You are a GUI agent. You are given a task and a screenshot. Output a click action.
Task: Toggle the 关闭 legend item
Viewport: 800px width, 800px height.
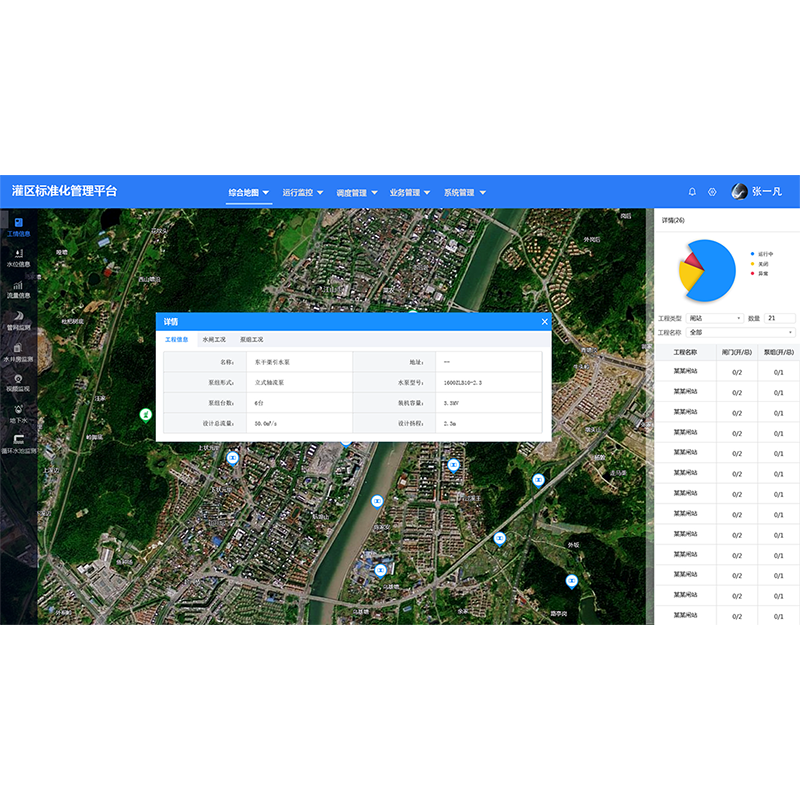coord(762,264)
